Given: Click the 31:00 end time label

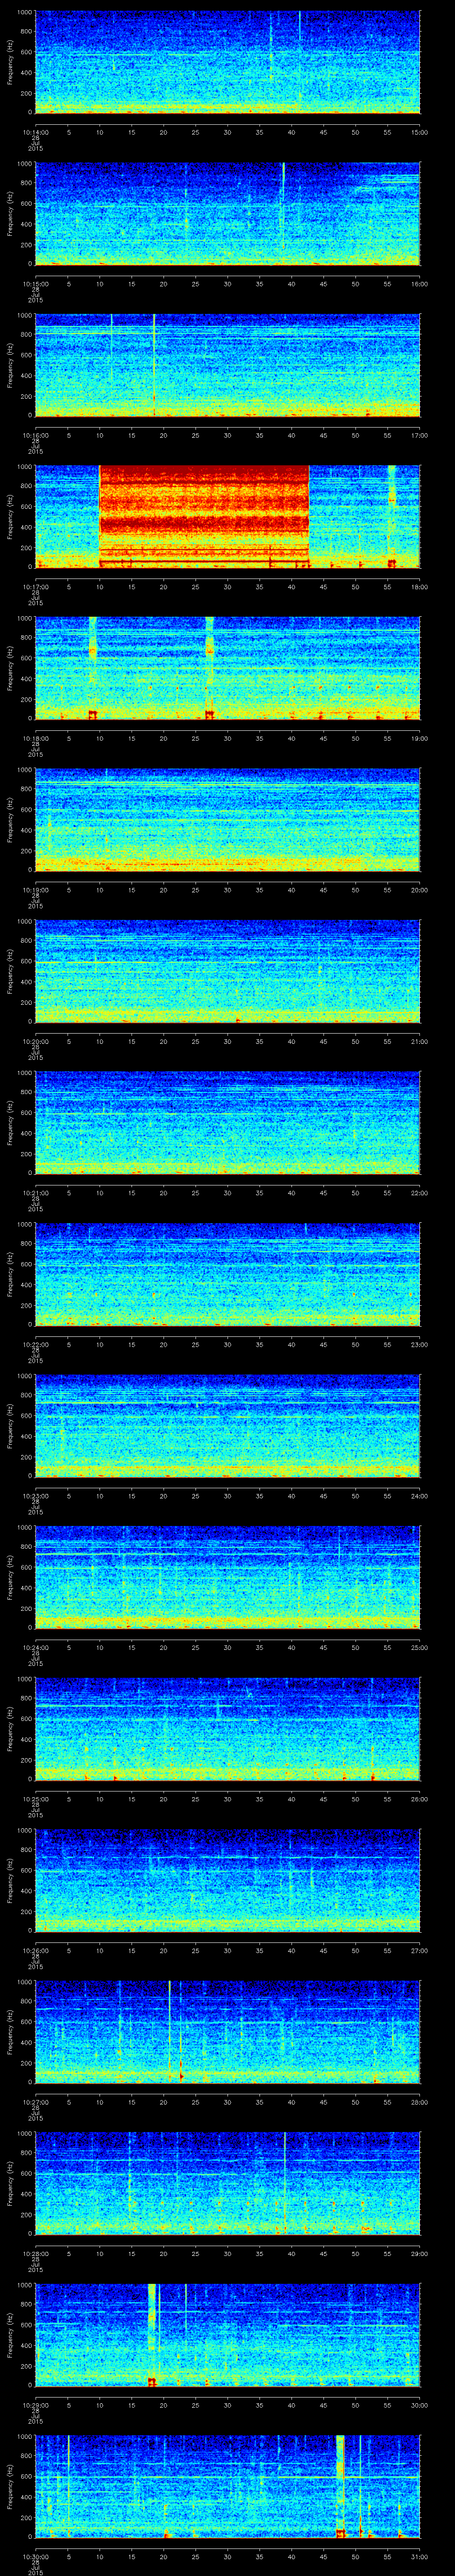Looking at the screenshot, I should point(420,2556).
